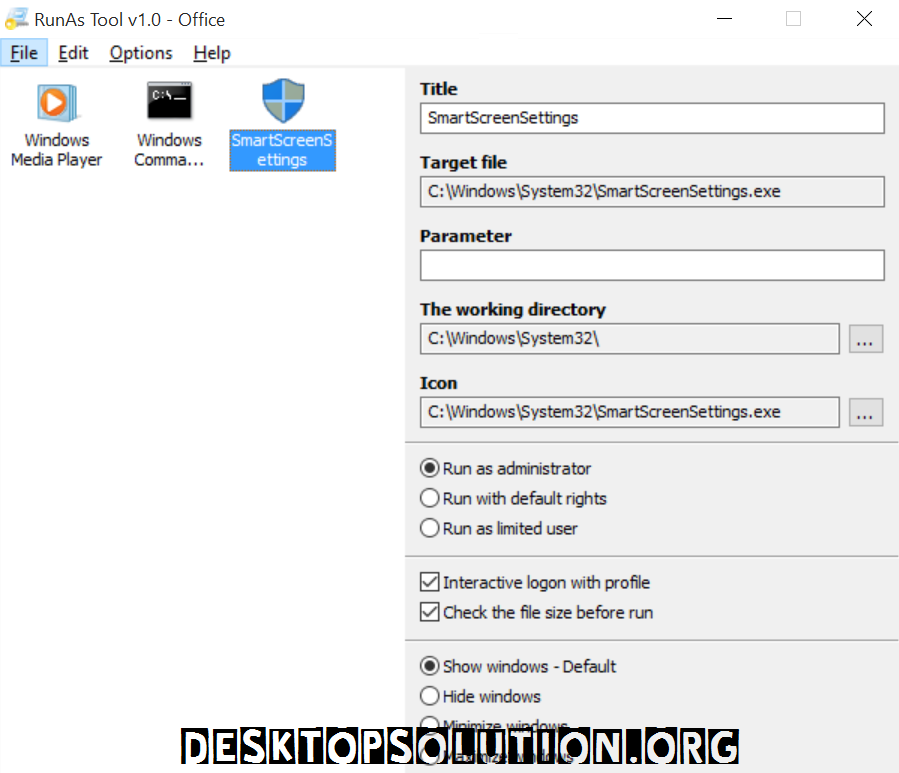Click the Icon path field
The image size is (899, 773).
630,412
